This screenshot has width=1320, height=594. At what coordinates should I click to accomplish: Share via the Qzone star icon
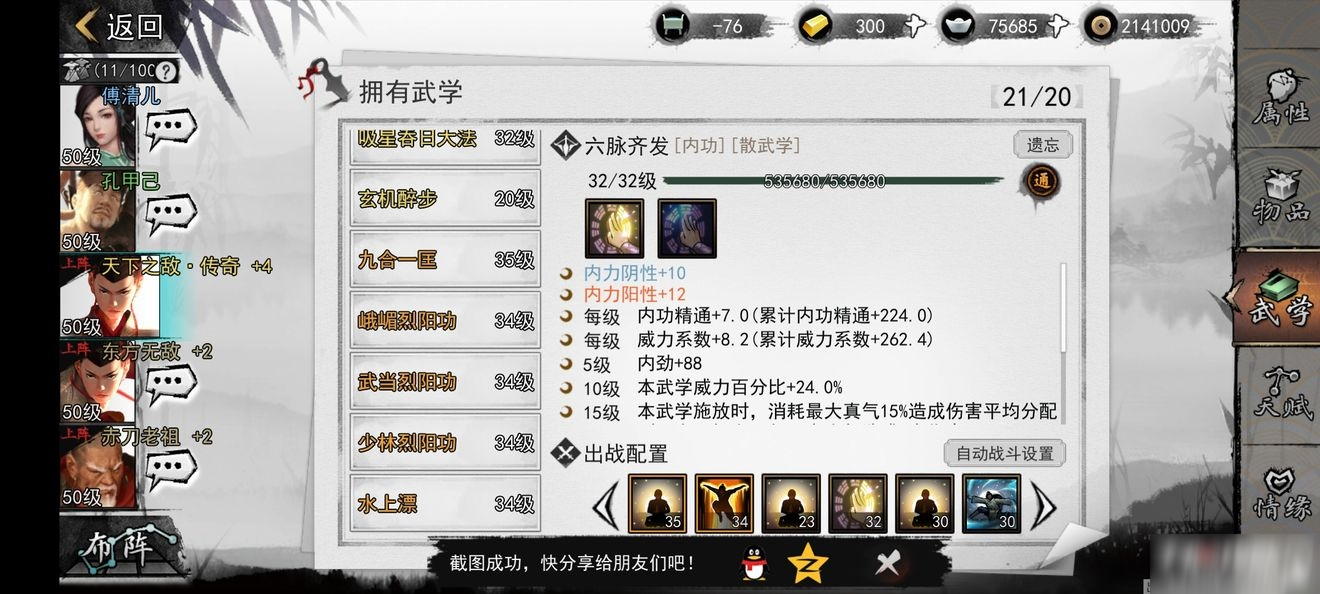(x=808, y=565)
